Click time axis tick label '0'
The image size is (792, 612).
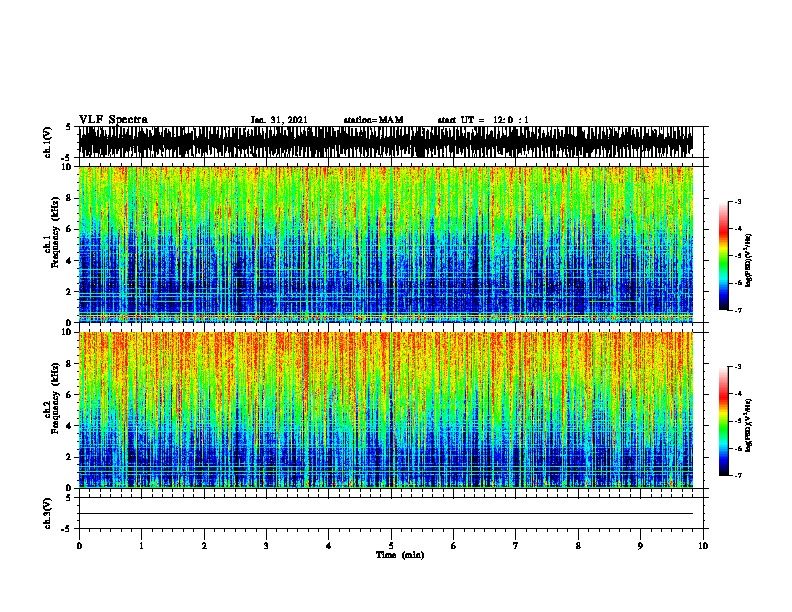pyautogui.click(x=79, y=546)
